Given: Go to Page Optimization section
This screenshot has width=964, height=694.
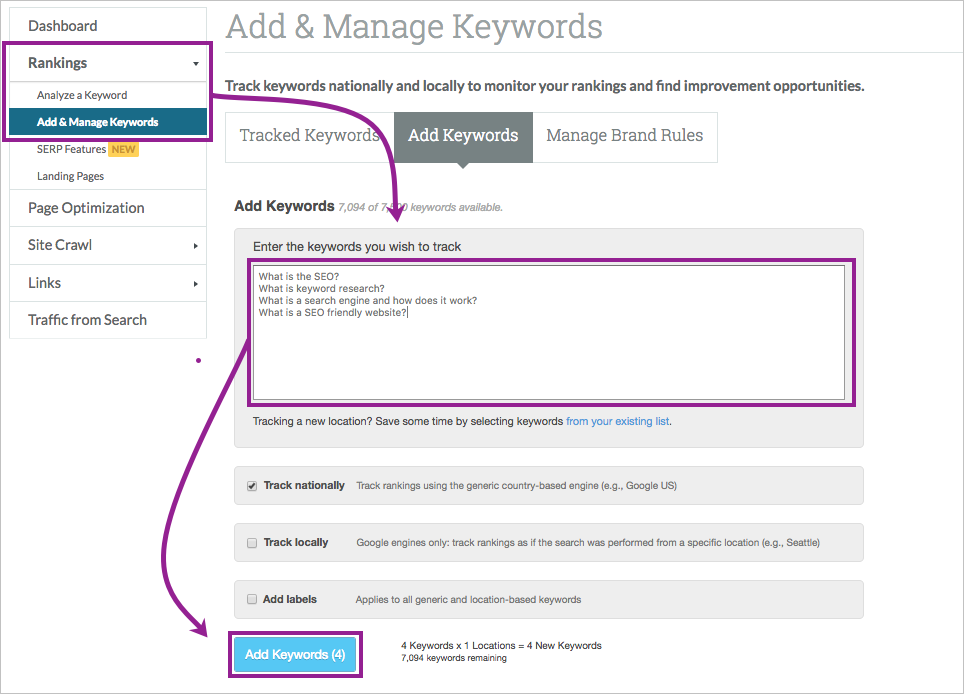Looking at the screenshot, I should 86,208.
